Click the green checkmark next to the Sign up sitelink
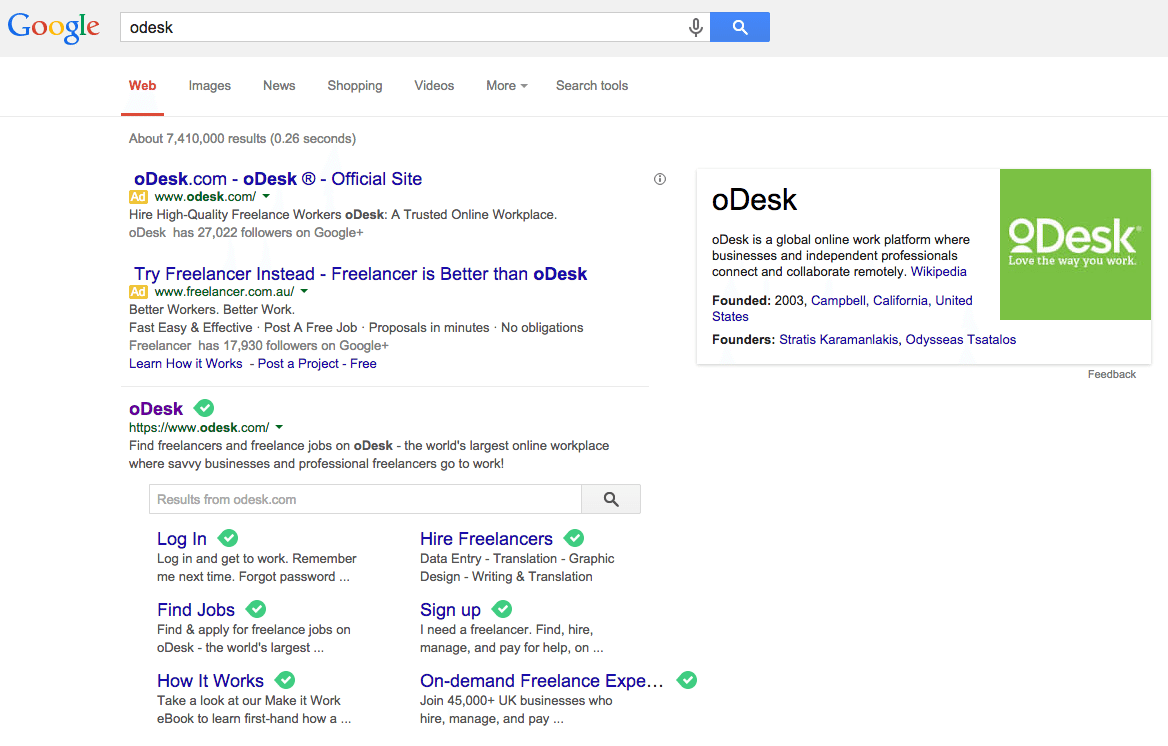This screenshot has height=746, width=1168. click(x=501, y=608)
